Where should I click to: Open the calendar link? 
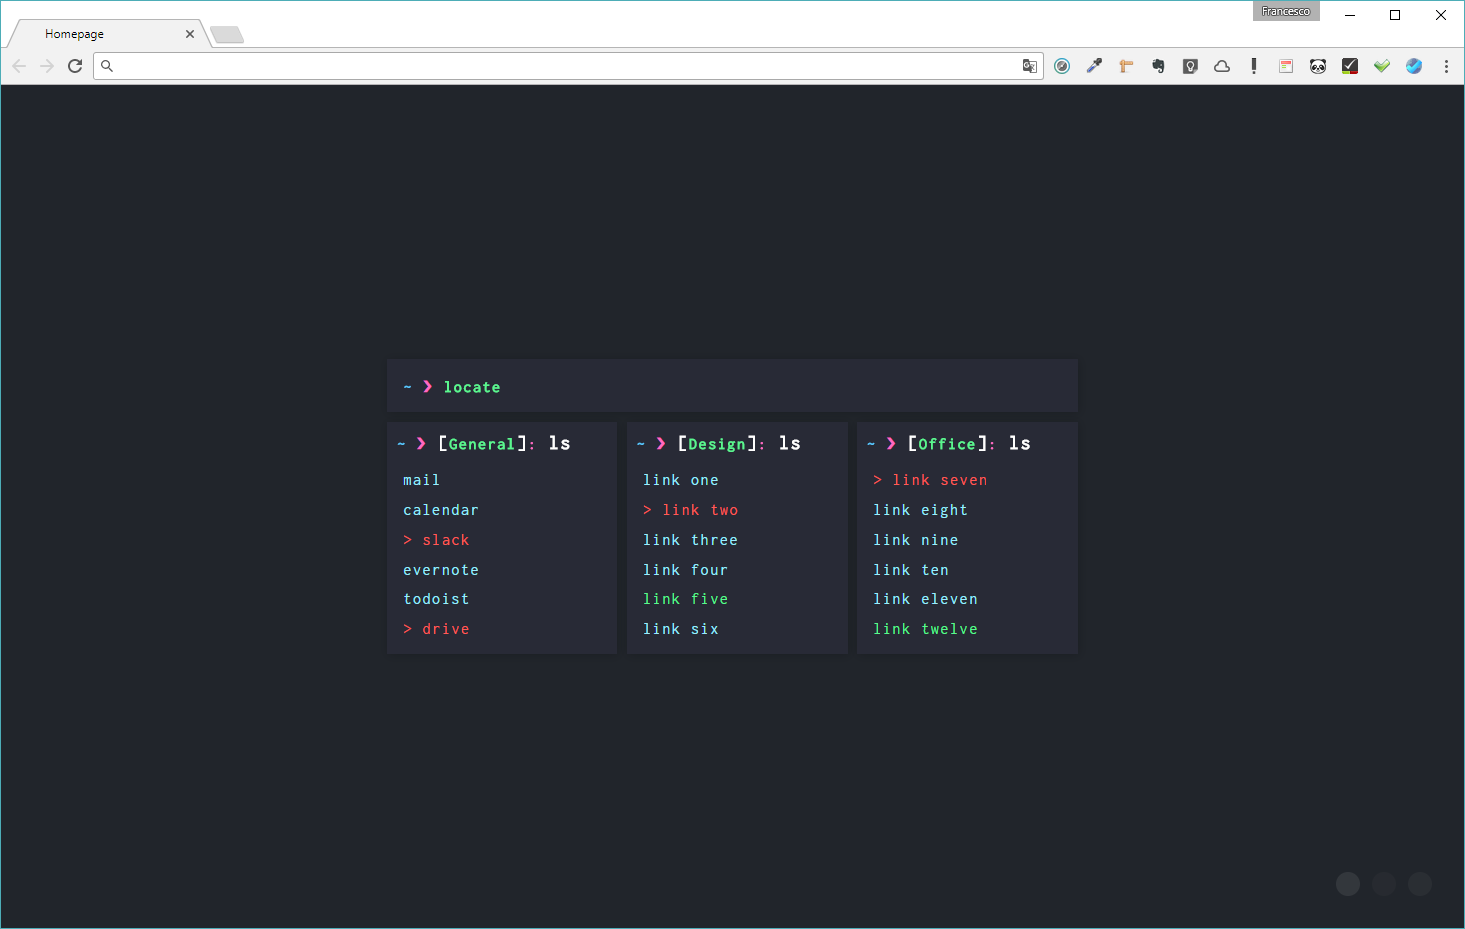click(x=441, y=510)
